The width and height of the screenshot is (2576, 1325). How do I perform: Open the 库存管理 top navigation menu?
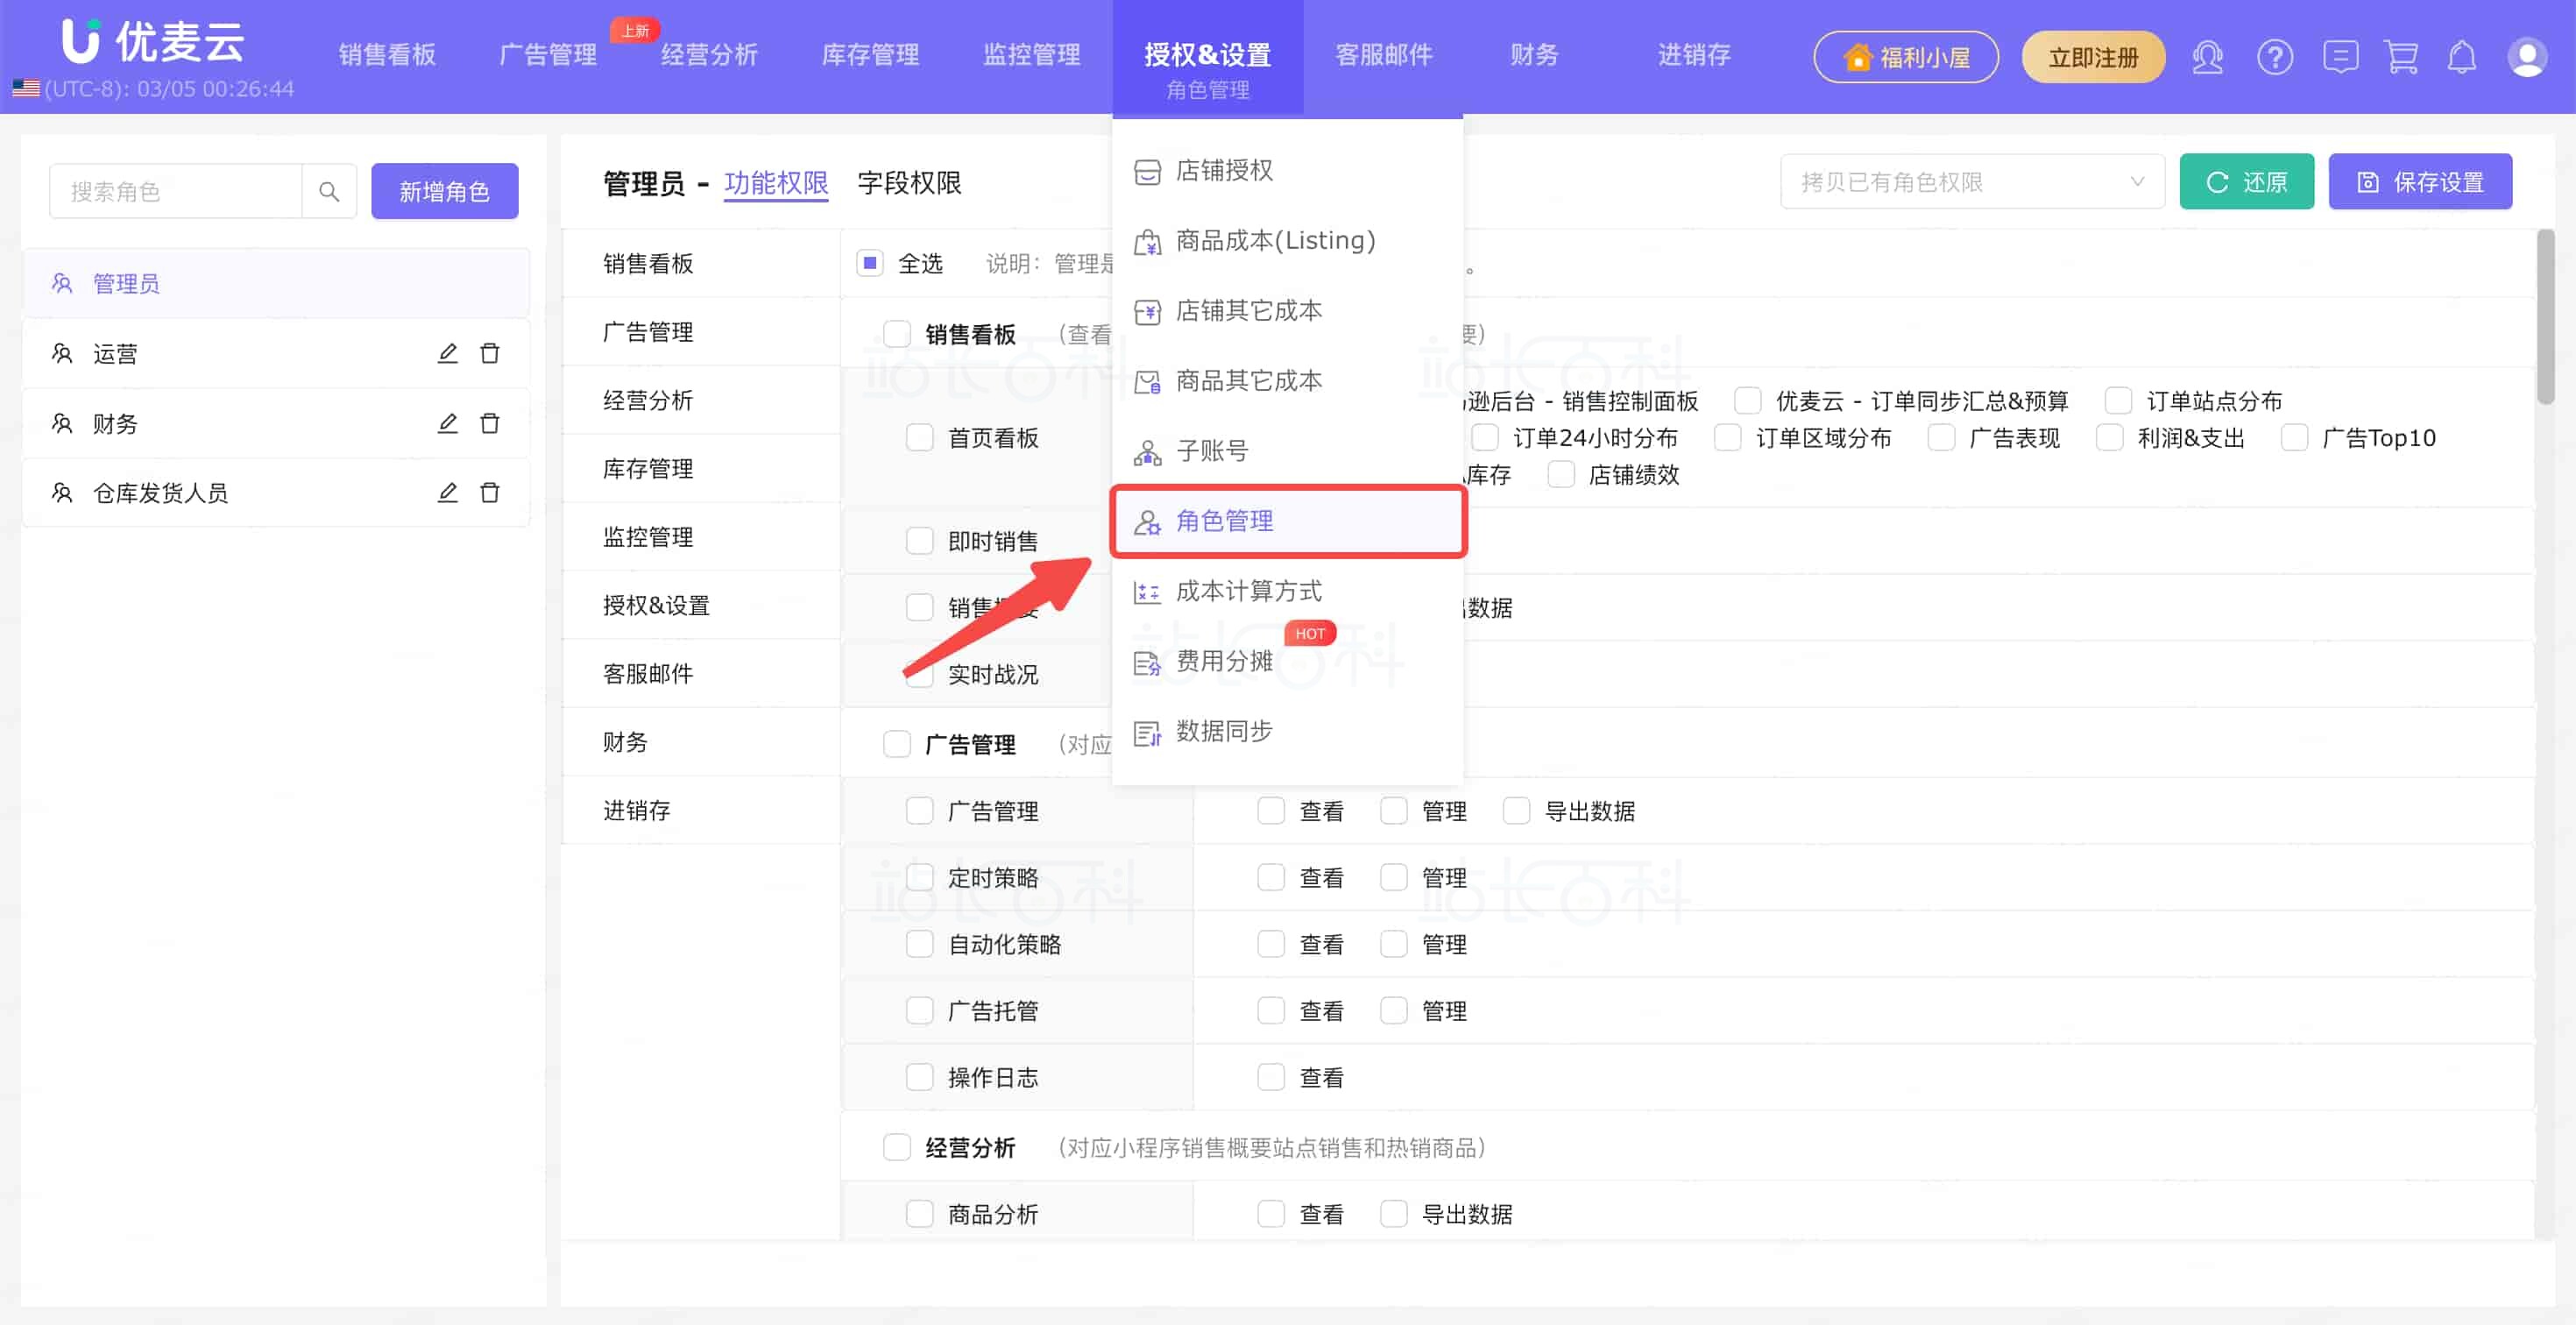(870, 55)
